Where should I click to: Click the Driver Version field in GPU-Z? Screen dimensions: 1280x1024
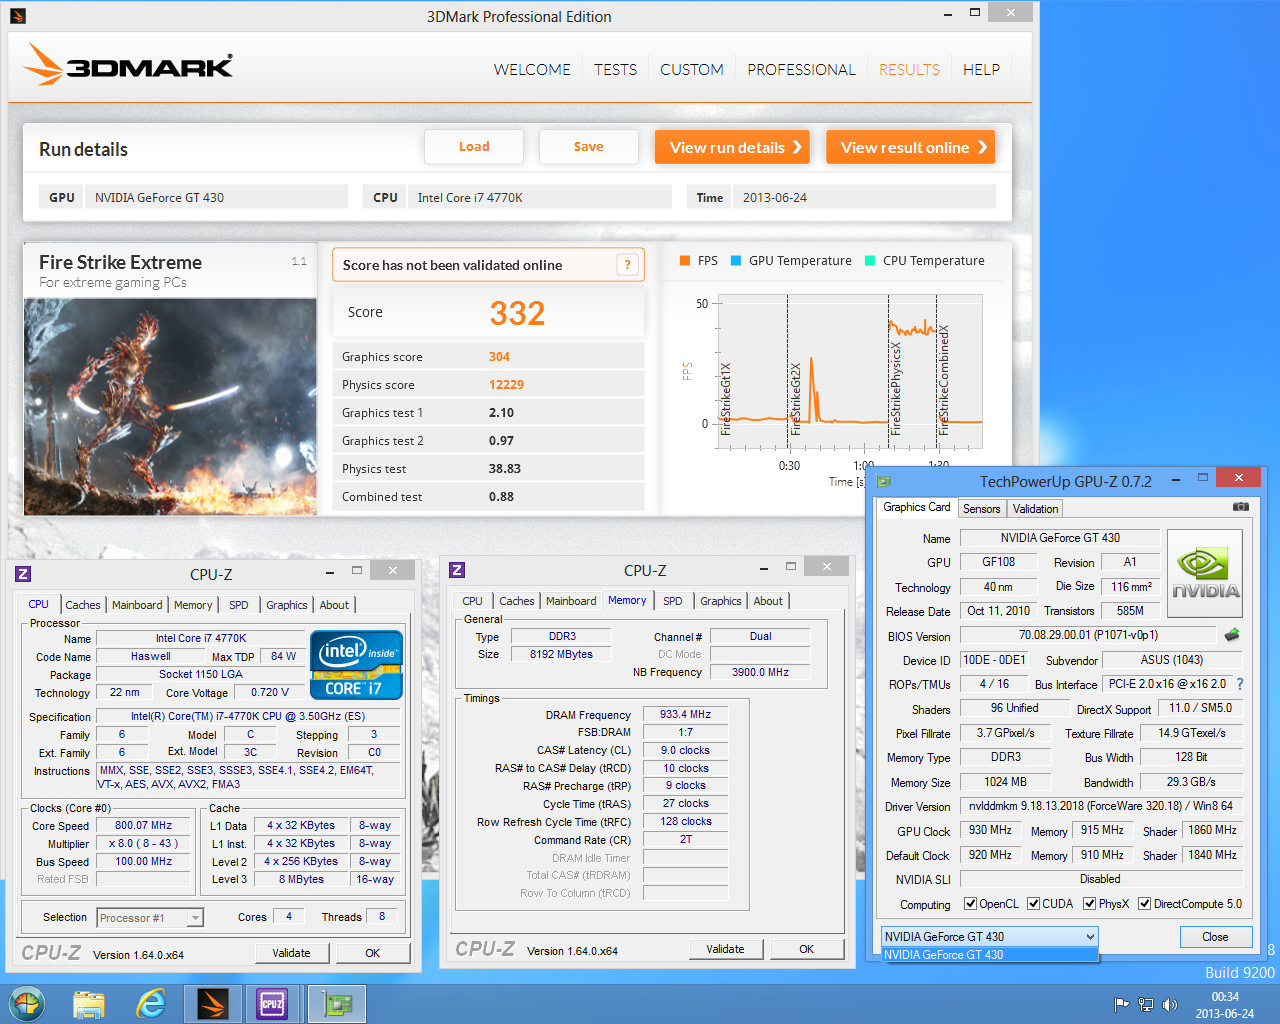[1100, 806]
